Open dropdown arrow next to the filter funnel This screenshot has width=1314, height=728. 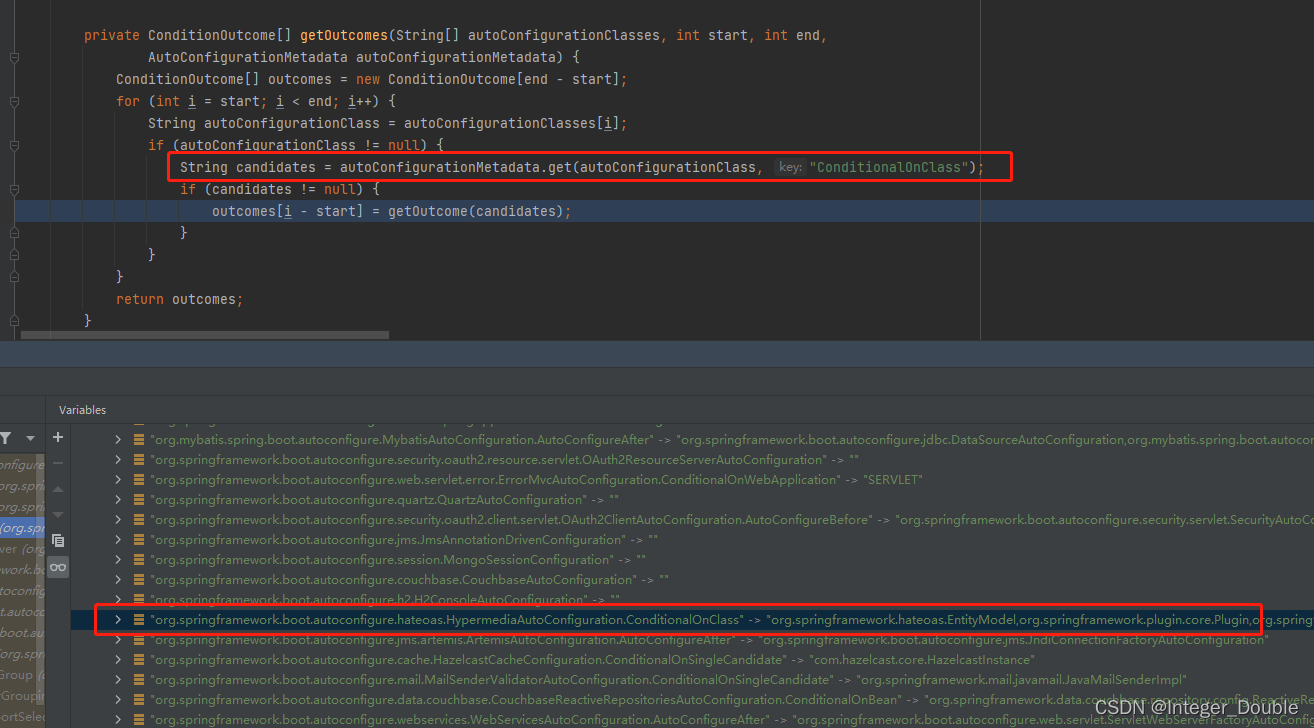tap(30, 438)
